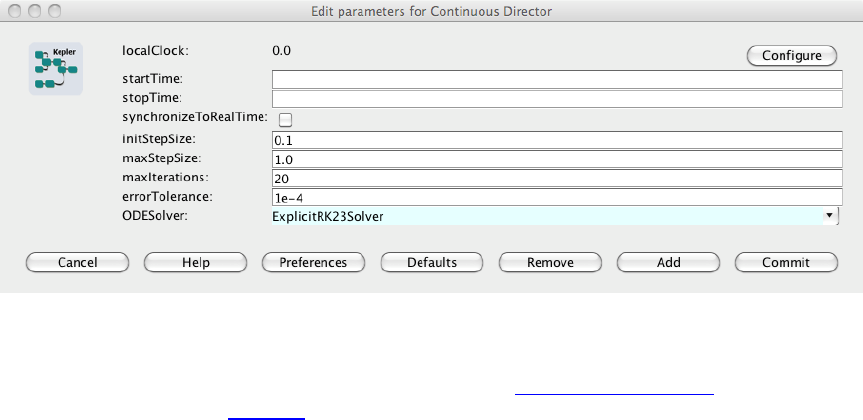Click the Preferences button
The height and width of the screenshot is (420, 863).
click(313, 262)
